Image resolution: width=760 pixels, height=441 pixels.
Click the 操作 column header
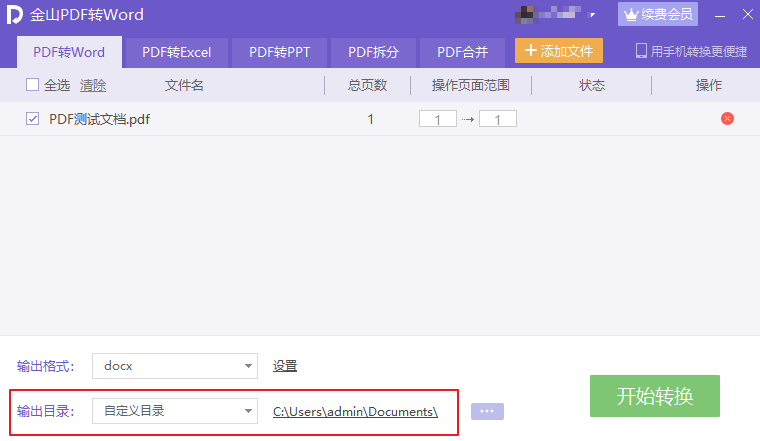(x=709, y=85)
